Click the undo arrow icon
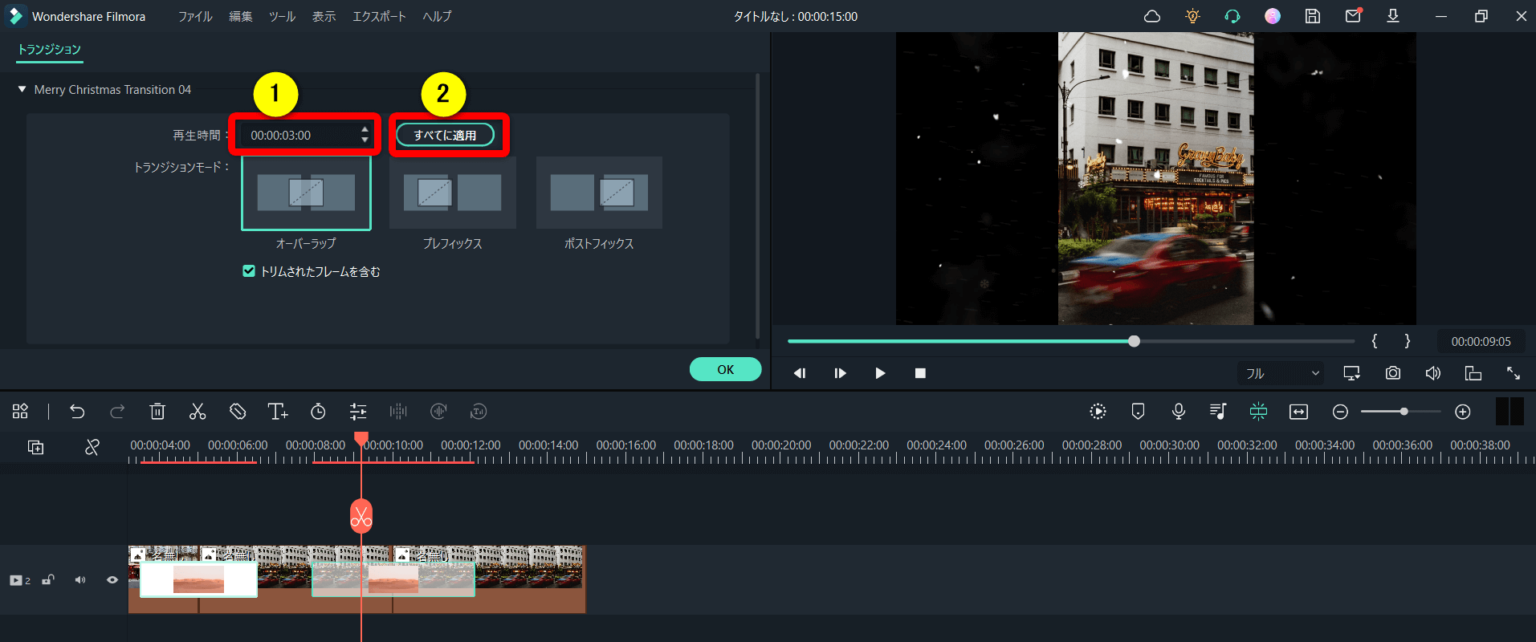Screen dimensions: 1536x642 [77, 411]
